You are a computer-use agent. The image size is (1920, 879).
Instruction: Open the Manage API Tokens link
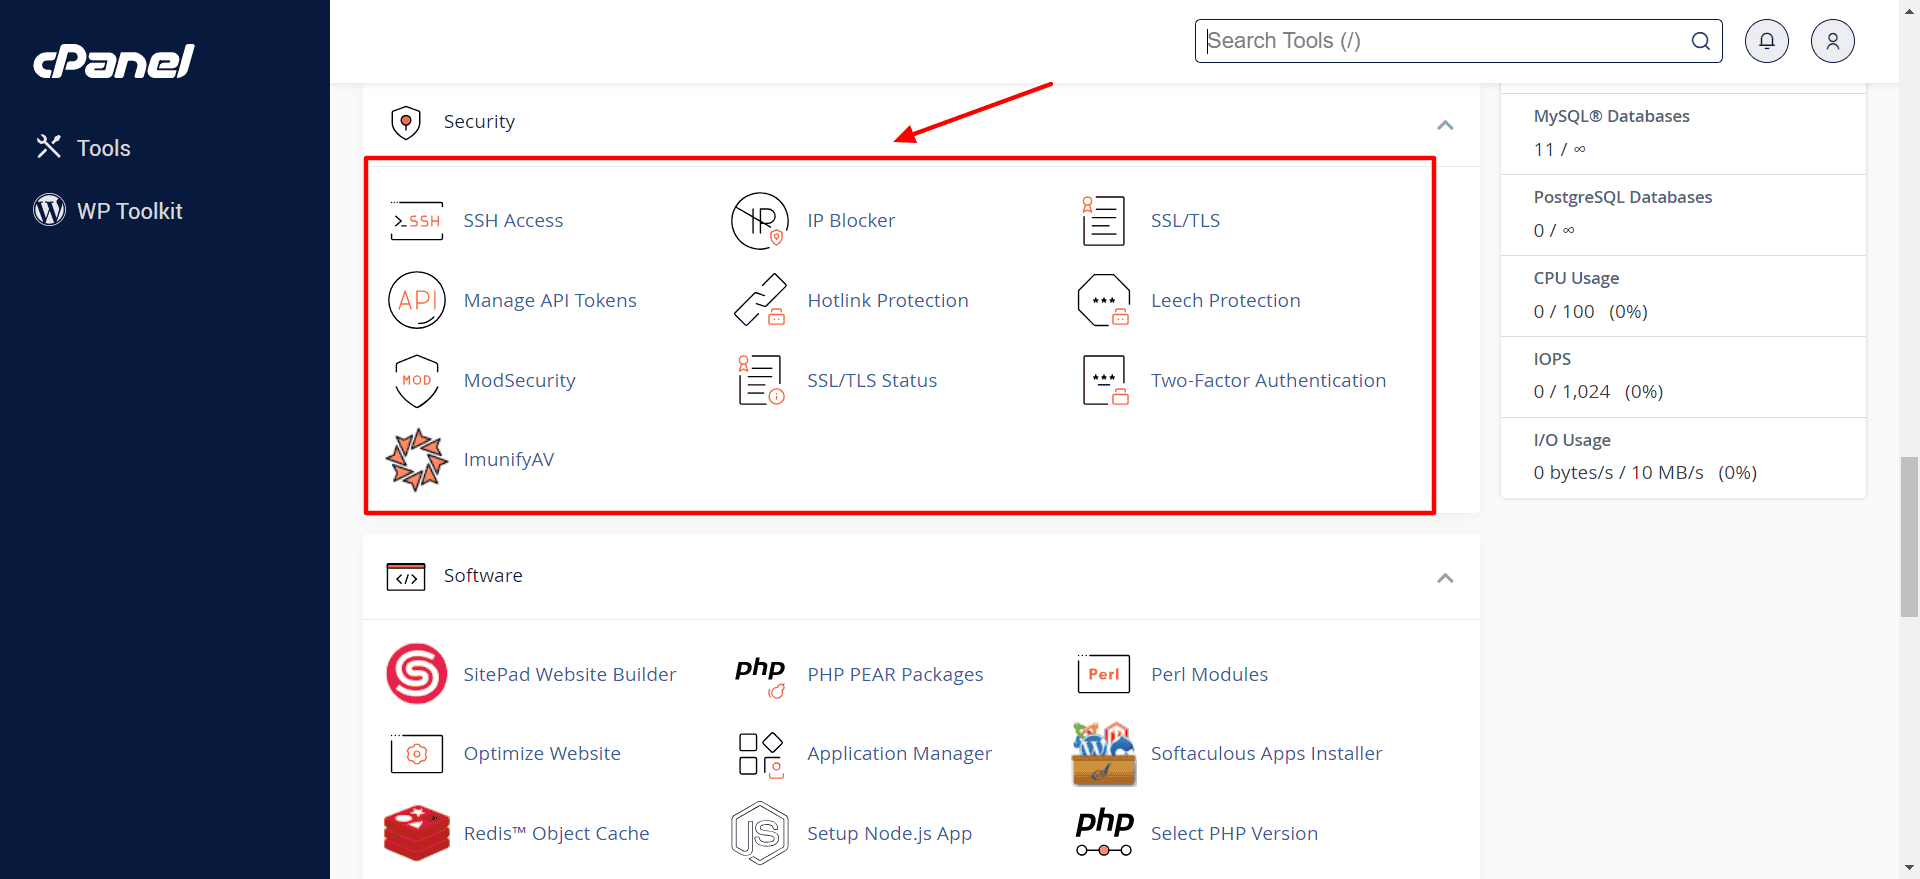pos(549,301)
